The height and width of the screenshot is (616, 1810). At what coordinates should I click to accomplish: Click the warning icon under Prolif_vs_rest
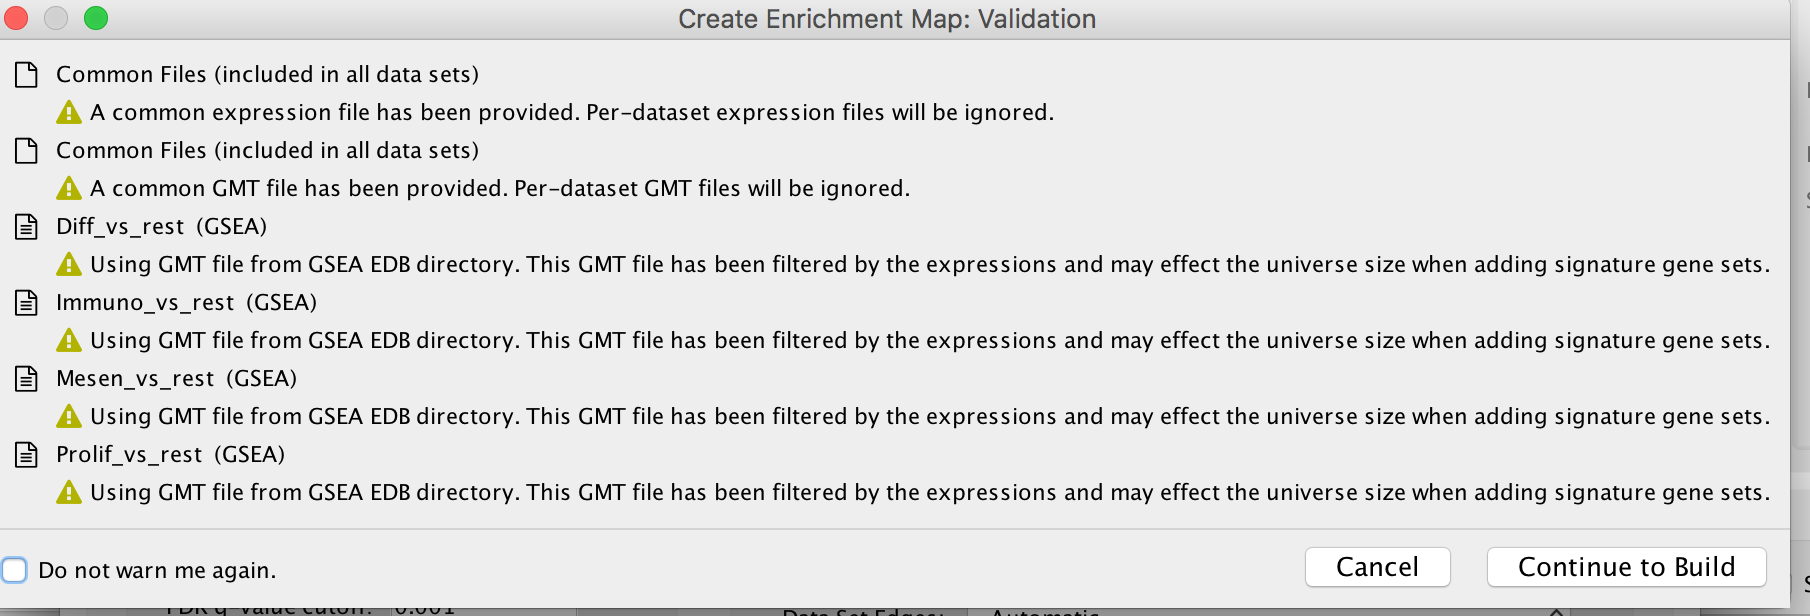69,492
